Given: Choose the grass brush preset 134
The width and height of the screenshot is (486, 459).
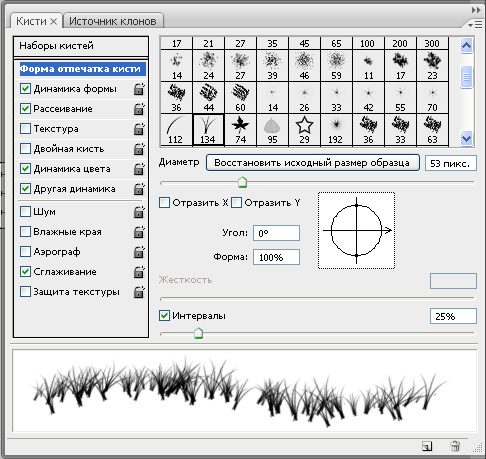Looking at the screenshot, I should [208, 130].
